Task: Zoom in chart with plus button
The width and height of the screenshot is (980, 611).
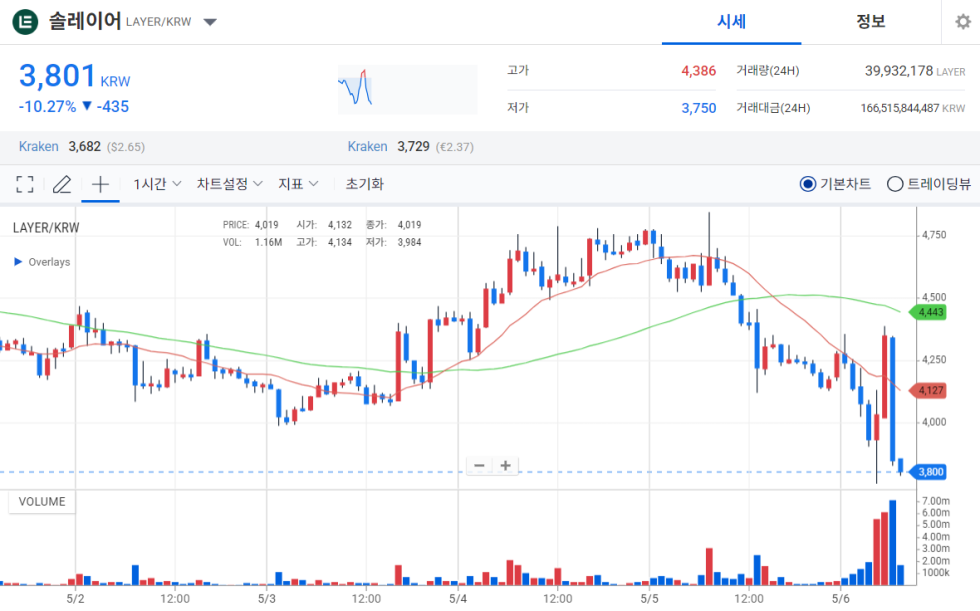Action: (506, 465)
